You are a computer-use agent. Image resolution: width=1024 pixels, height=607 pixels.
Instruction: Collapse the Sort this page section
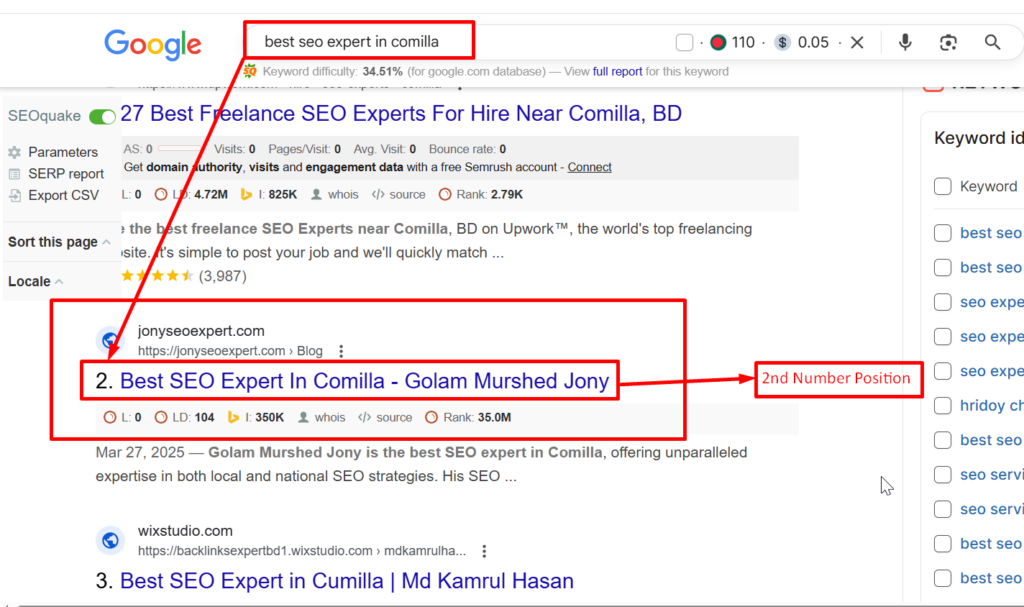(59, 242)
